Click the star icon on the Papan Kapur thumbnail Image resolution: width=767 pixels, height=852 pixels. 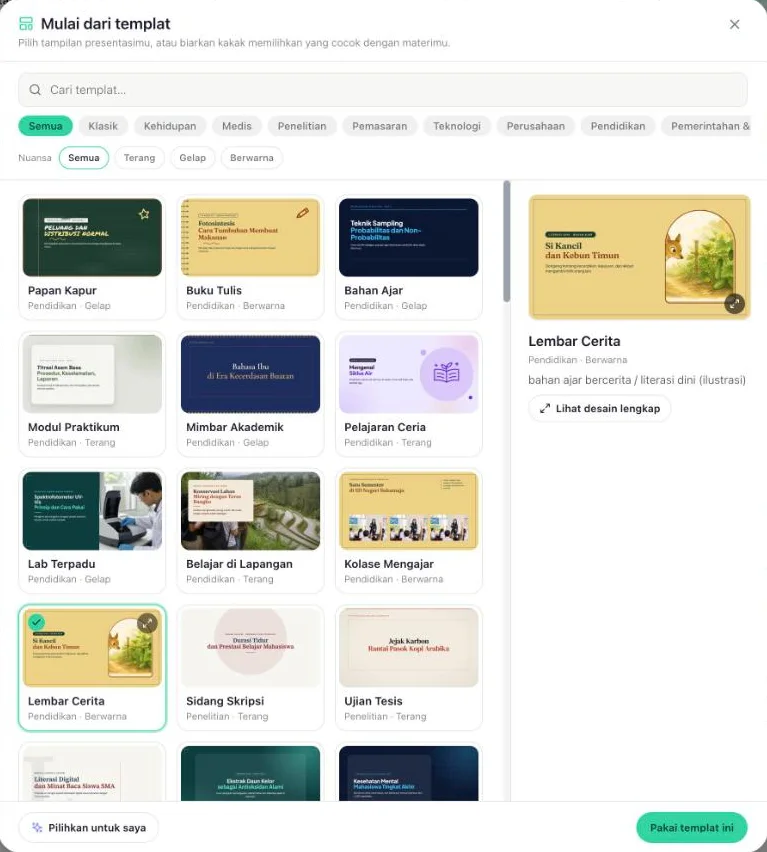point(144,214)
